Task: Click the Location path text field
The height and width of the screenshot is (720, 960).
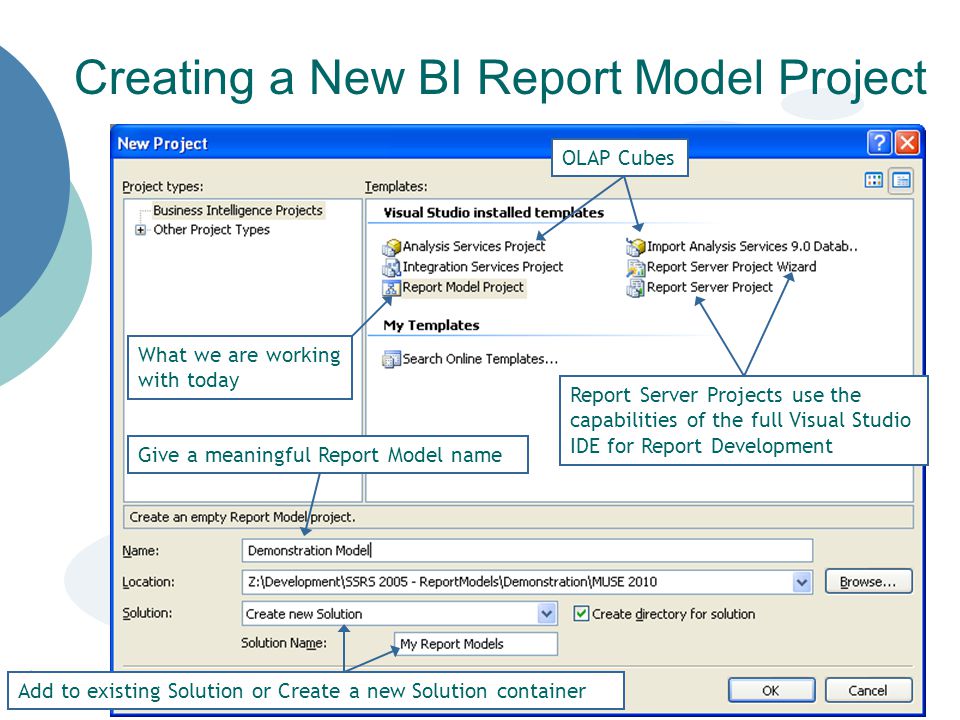Action: 517,582
